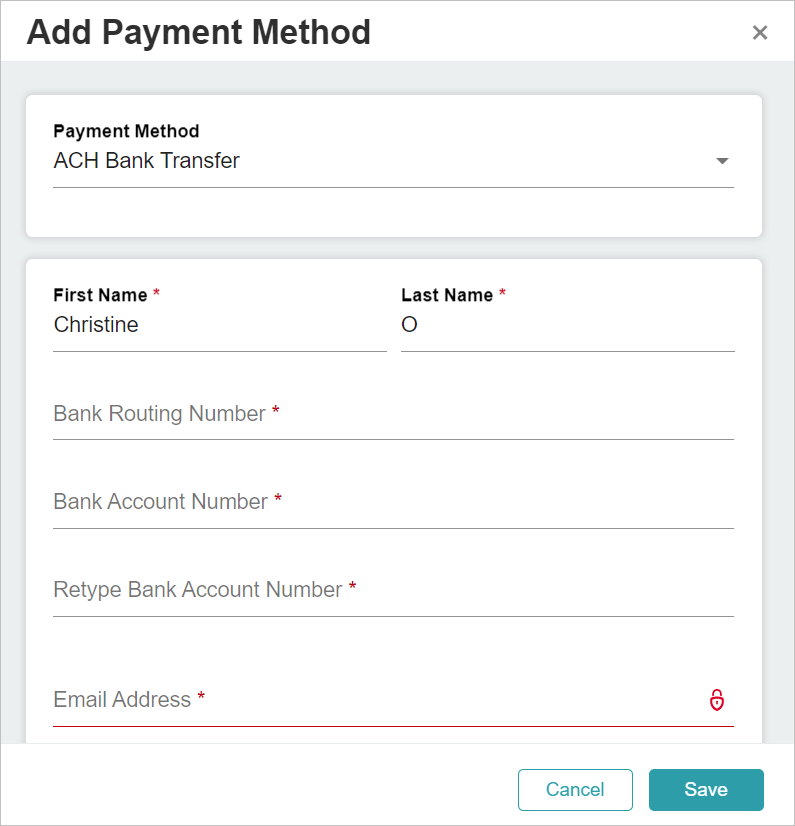795x826 pixels.
Task: Cancel adding the payment method
Action: point(575,790)
